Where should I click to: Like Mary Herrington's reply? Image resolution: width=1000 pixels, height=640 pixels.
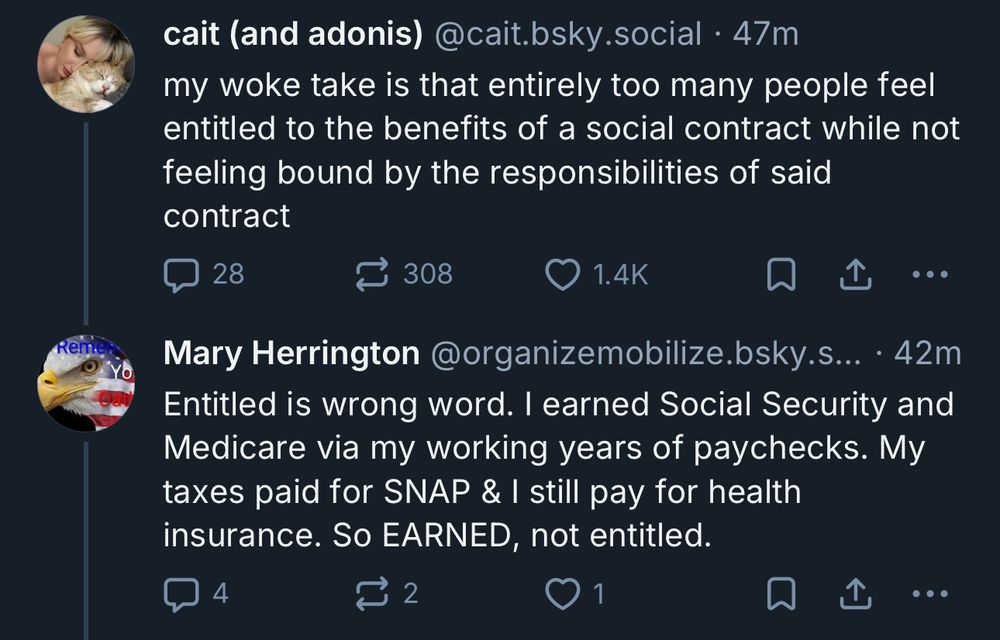pyautogui.click(x=564, y=594)
